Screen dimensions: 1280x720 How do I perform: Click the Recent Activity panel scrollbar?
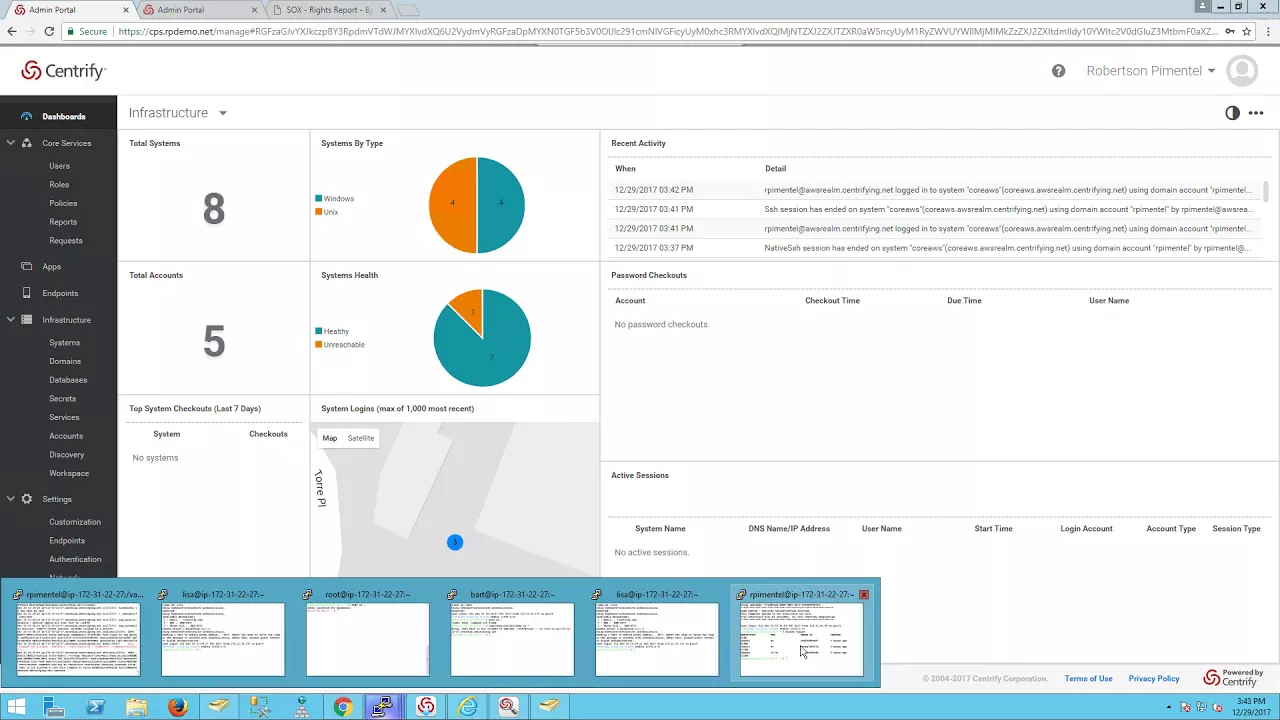(x=1266, y=191)
